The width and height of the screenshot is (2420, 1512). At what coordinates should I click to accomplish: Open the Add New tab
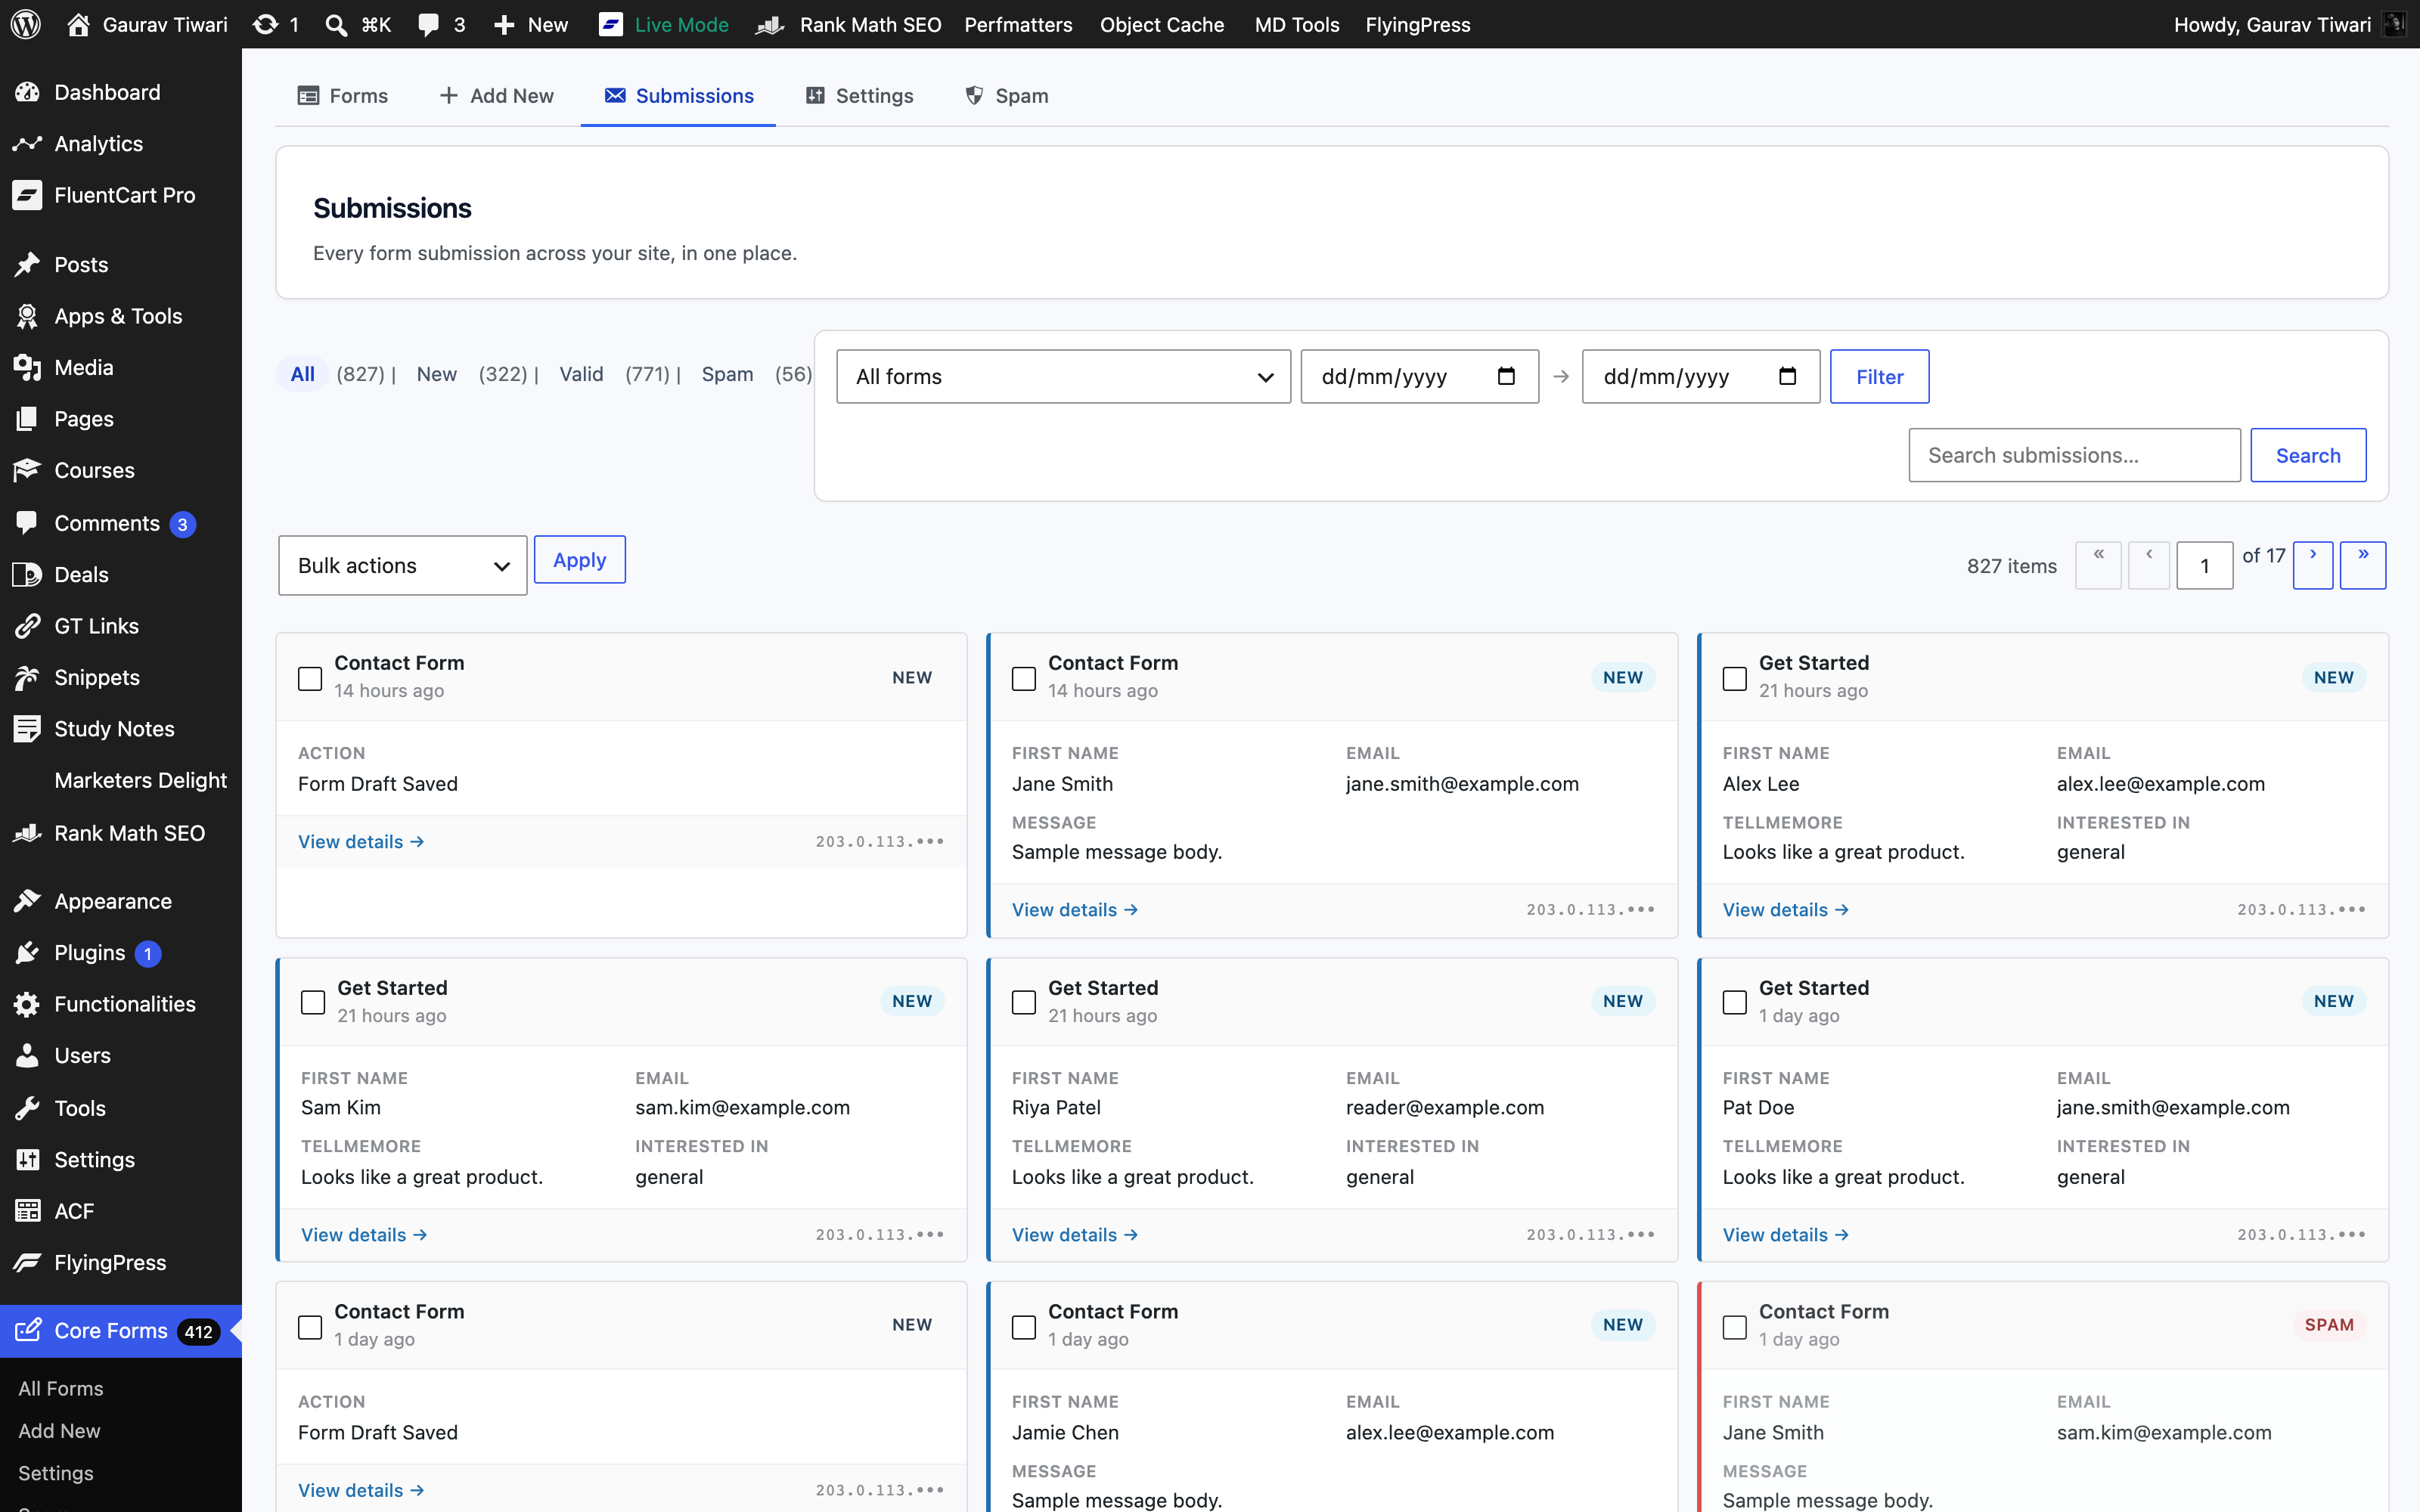coord(496,96)
